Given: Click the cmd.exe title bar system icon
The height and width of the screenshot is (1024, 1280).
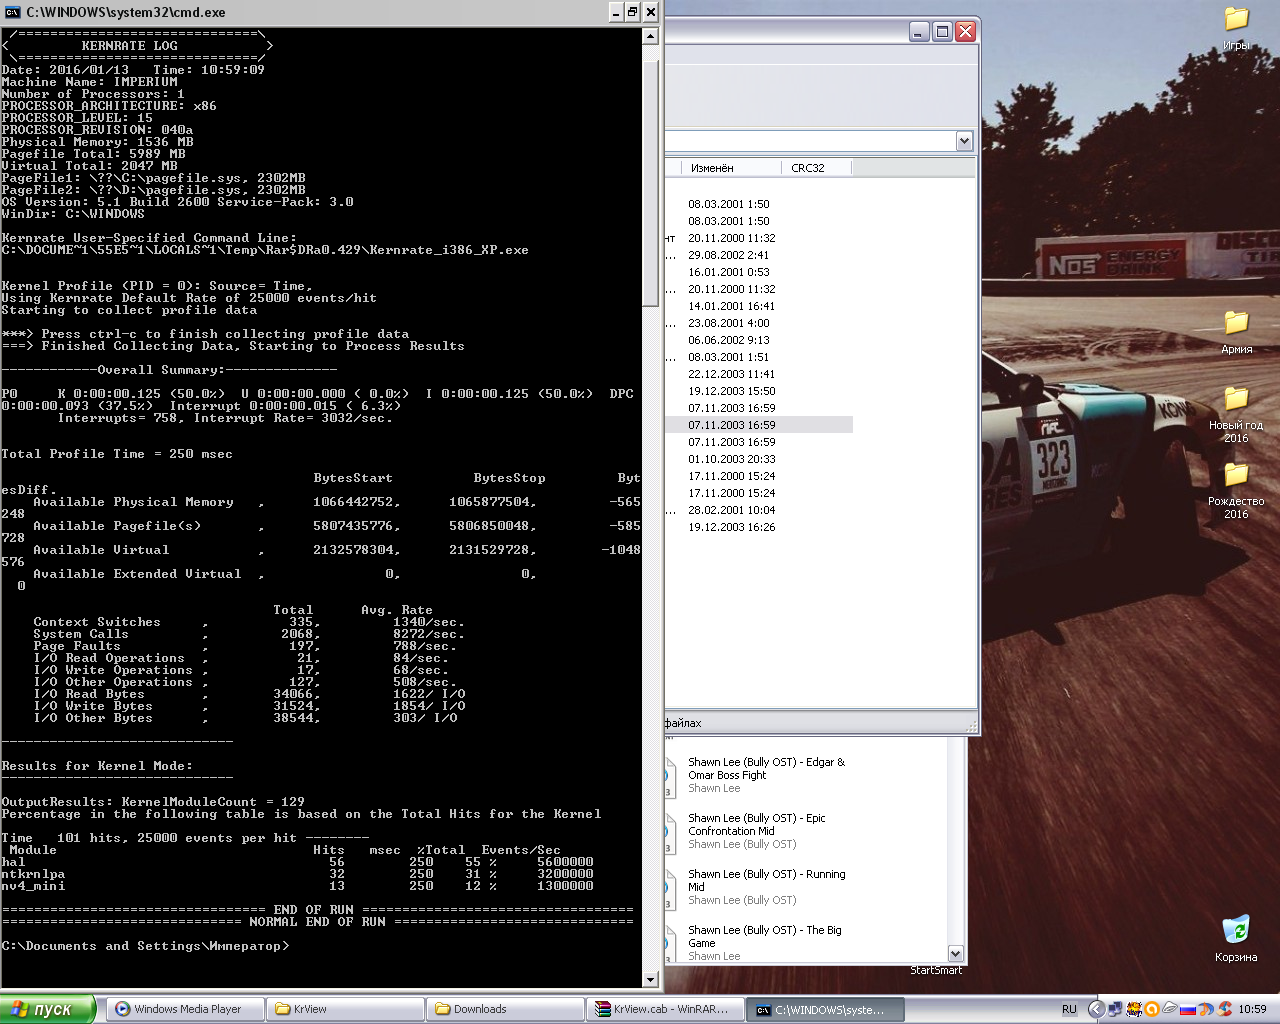Looking at the screenshot, I should [x=13, y=12].
